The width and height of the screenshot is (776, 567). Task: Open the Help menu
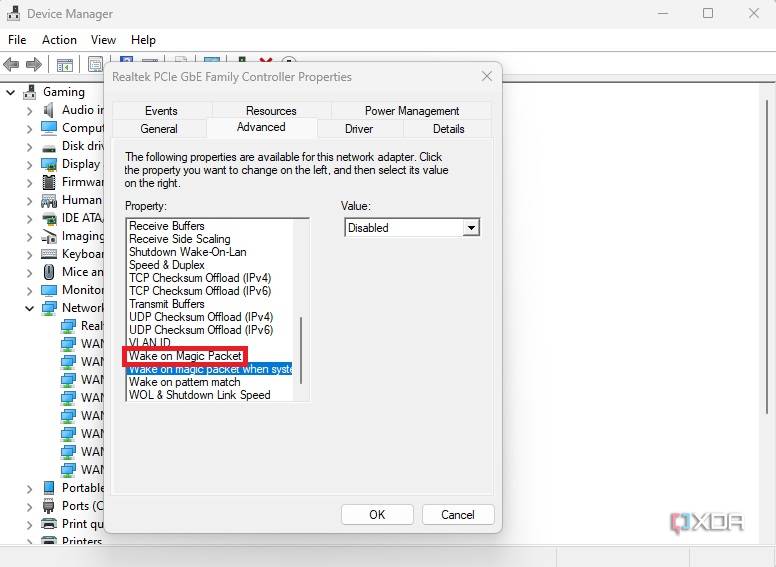pyautogui.click(x=143, y=40)
